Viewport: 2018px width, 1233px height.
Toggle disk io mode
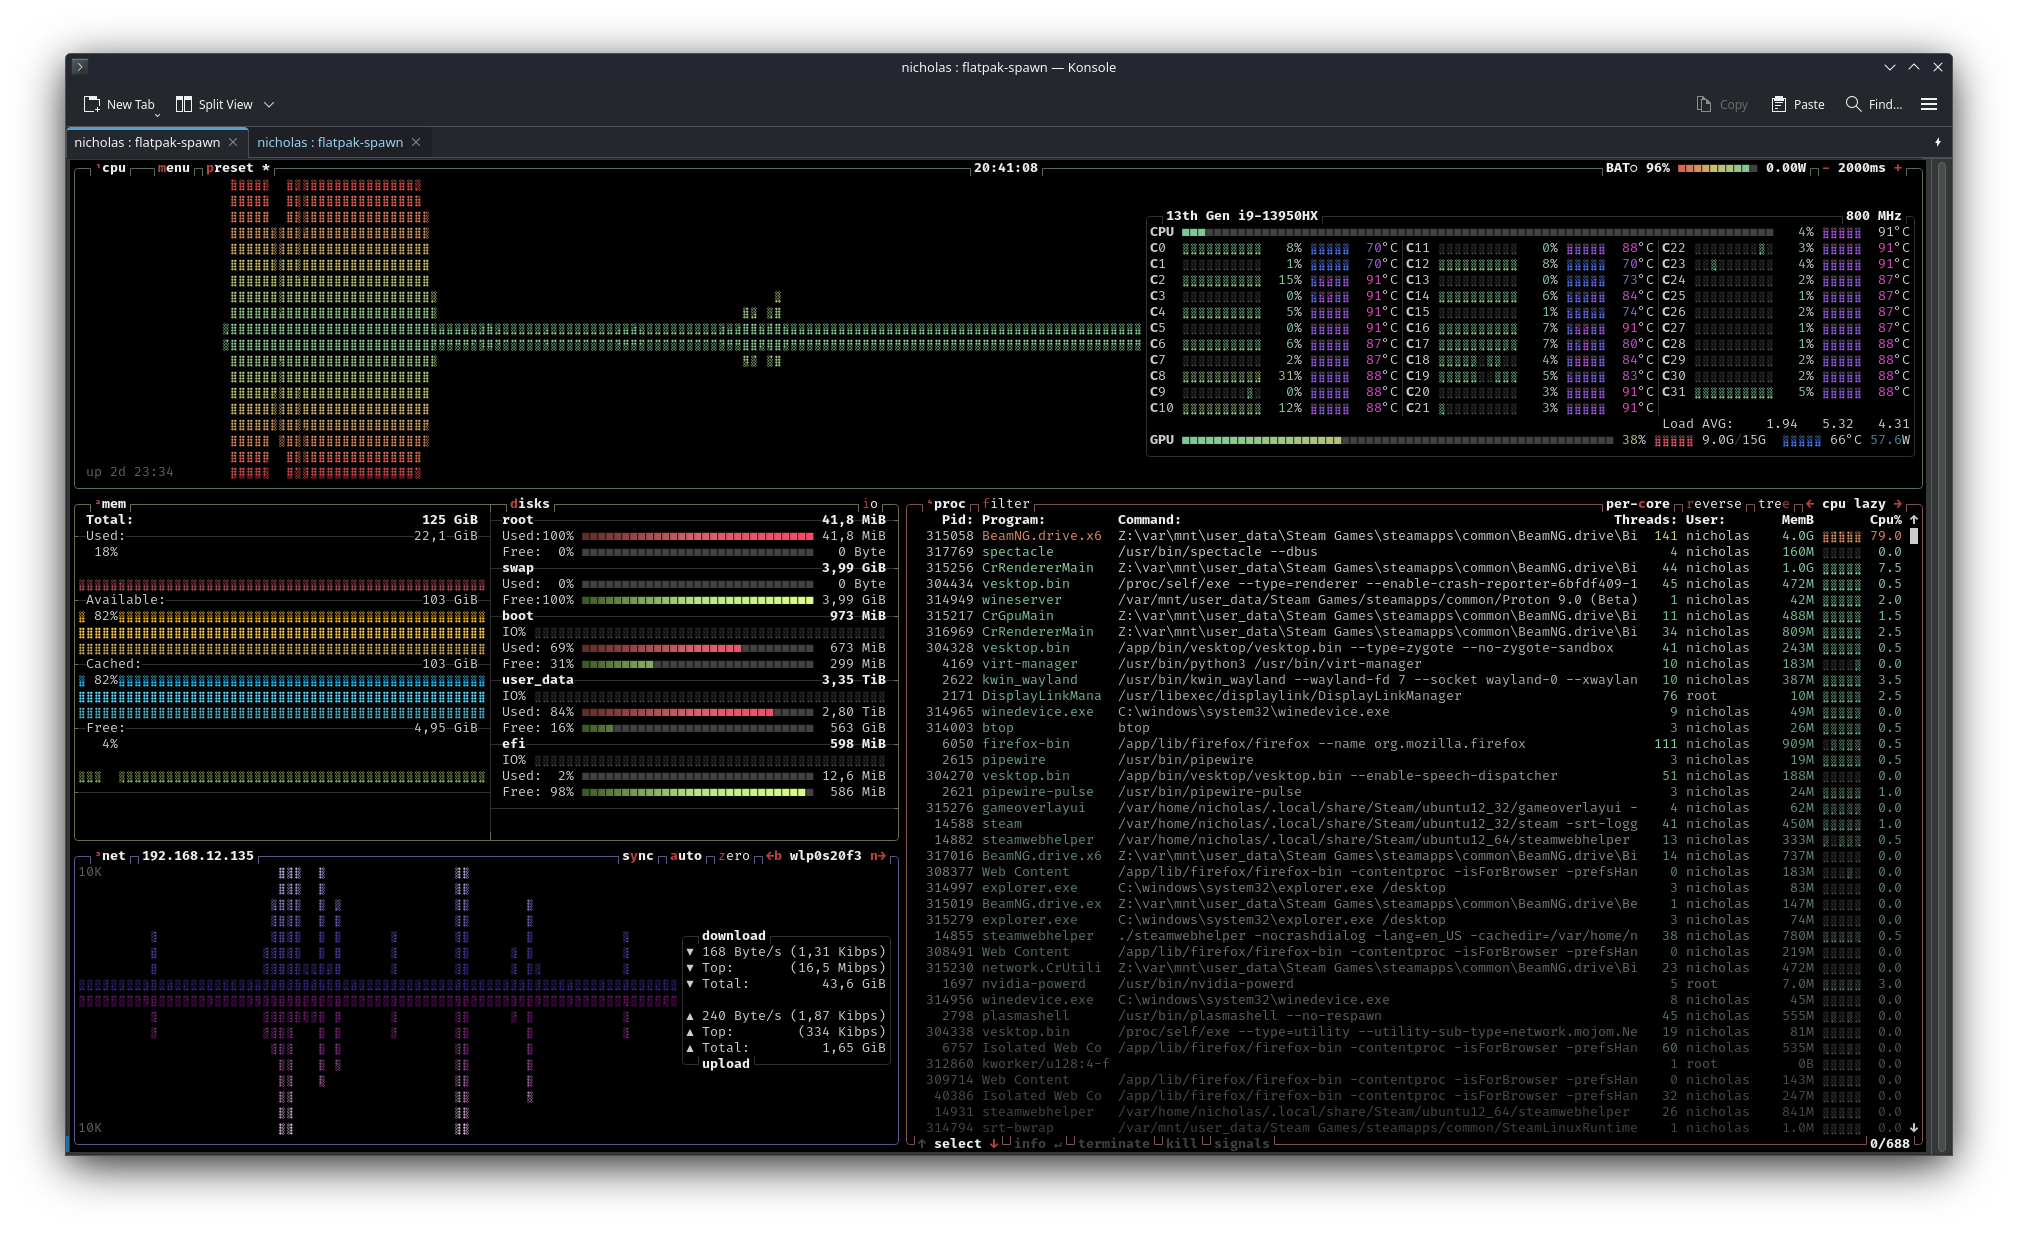tap(870, 504)
